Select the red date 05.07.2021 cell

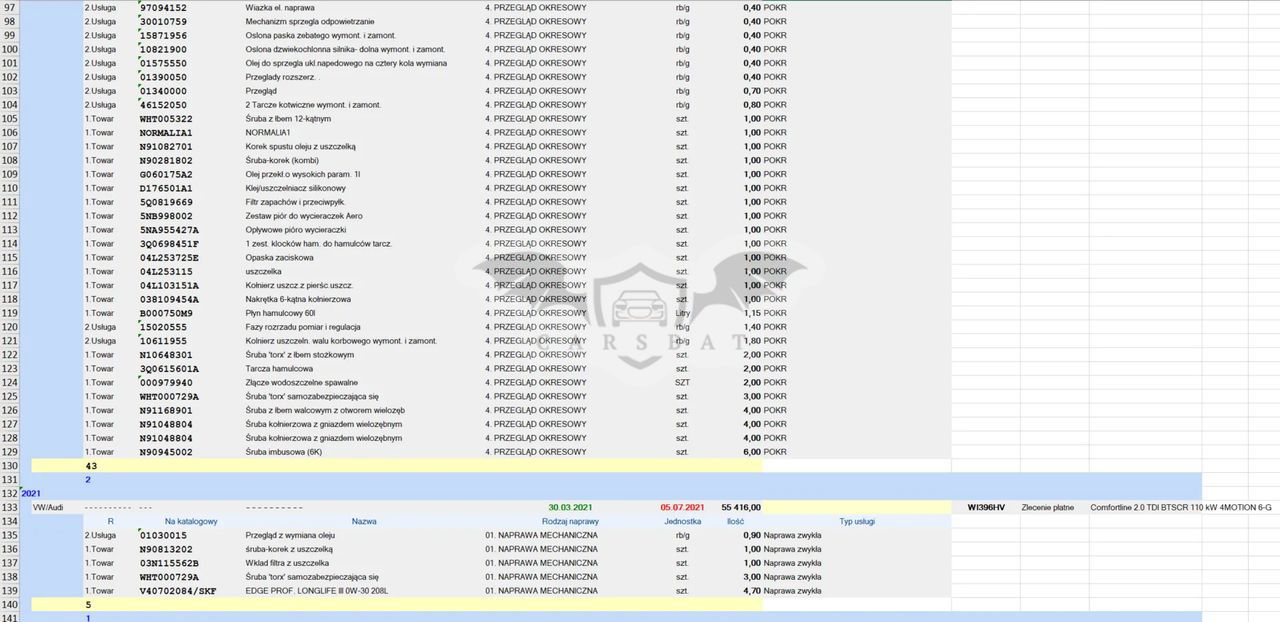pyautogui.click(x=683, y=507)
